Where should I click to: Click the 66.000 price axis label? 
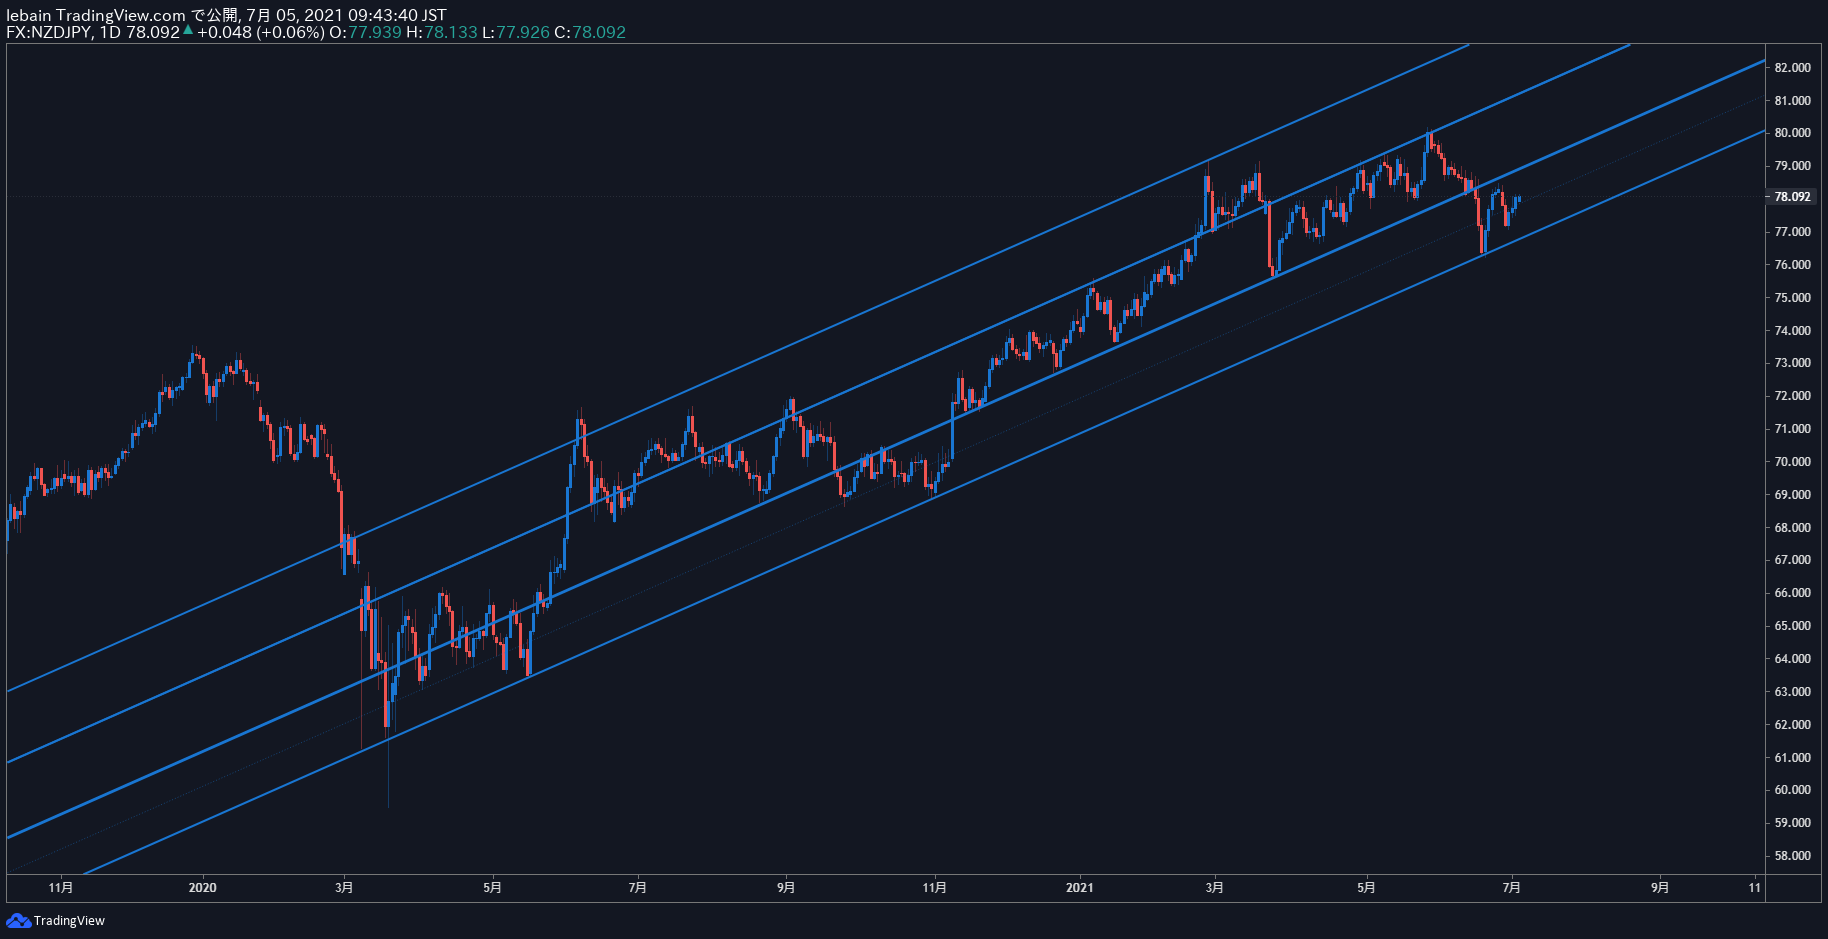(1792, 593)
